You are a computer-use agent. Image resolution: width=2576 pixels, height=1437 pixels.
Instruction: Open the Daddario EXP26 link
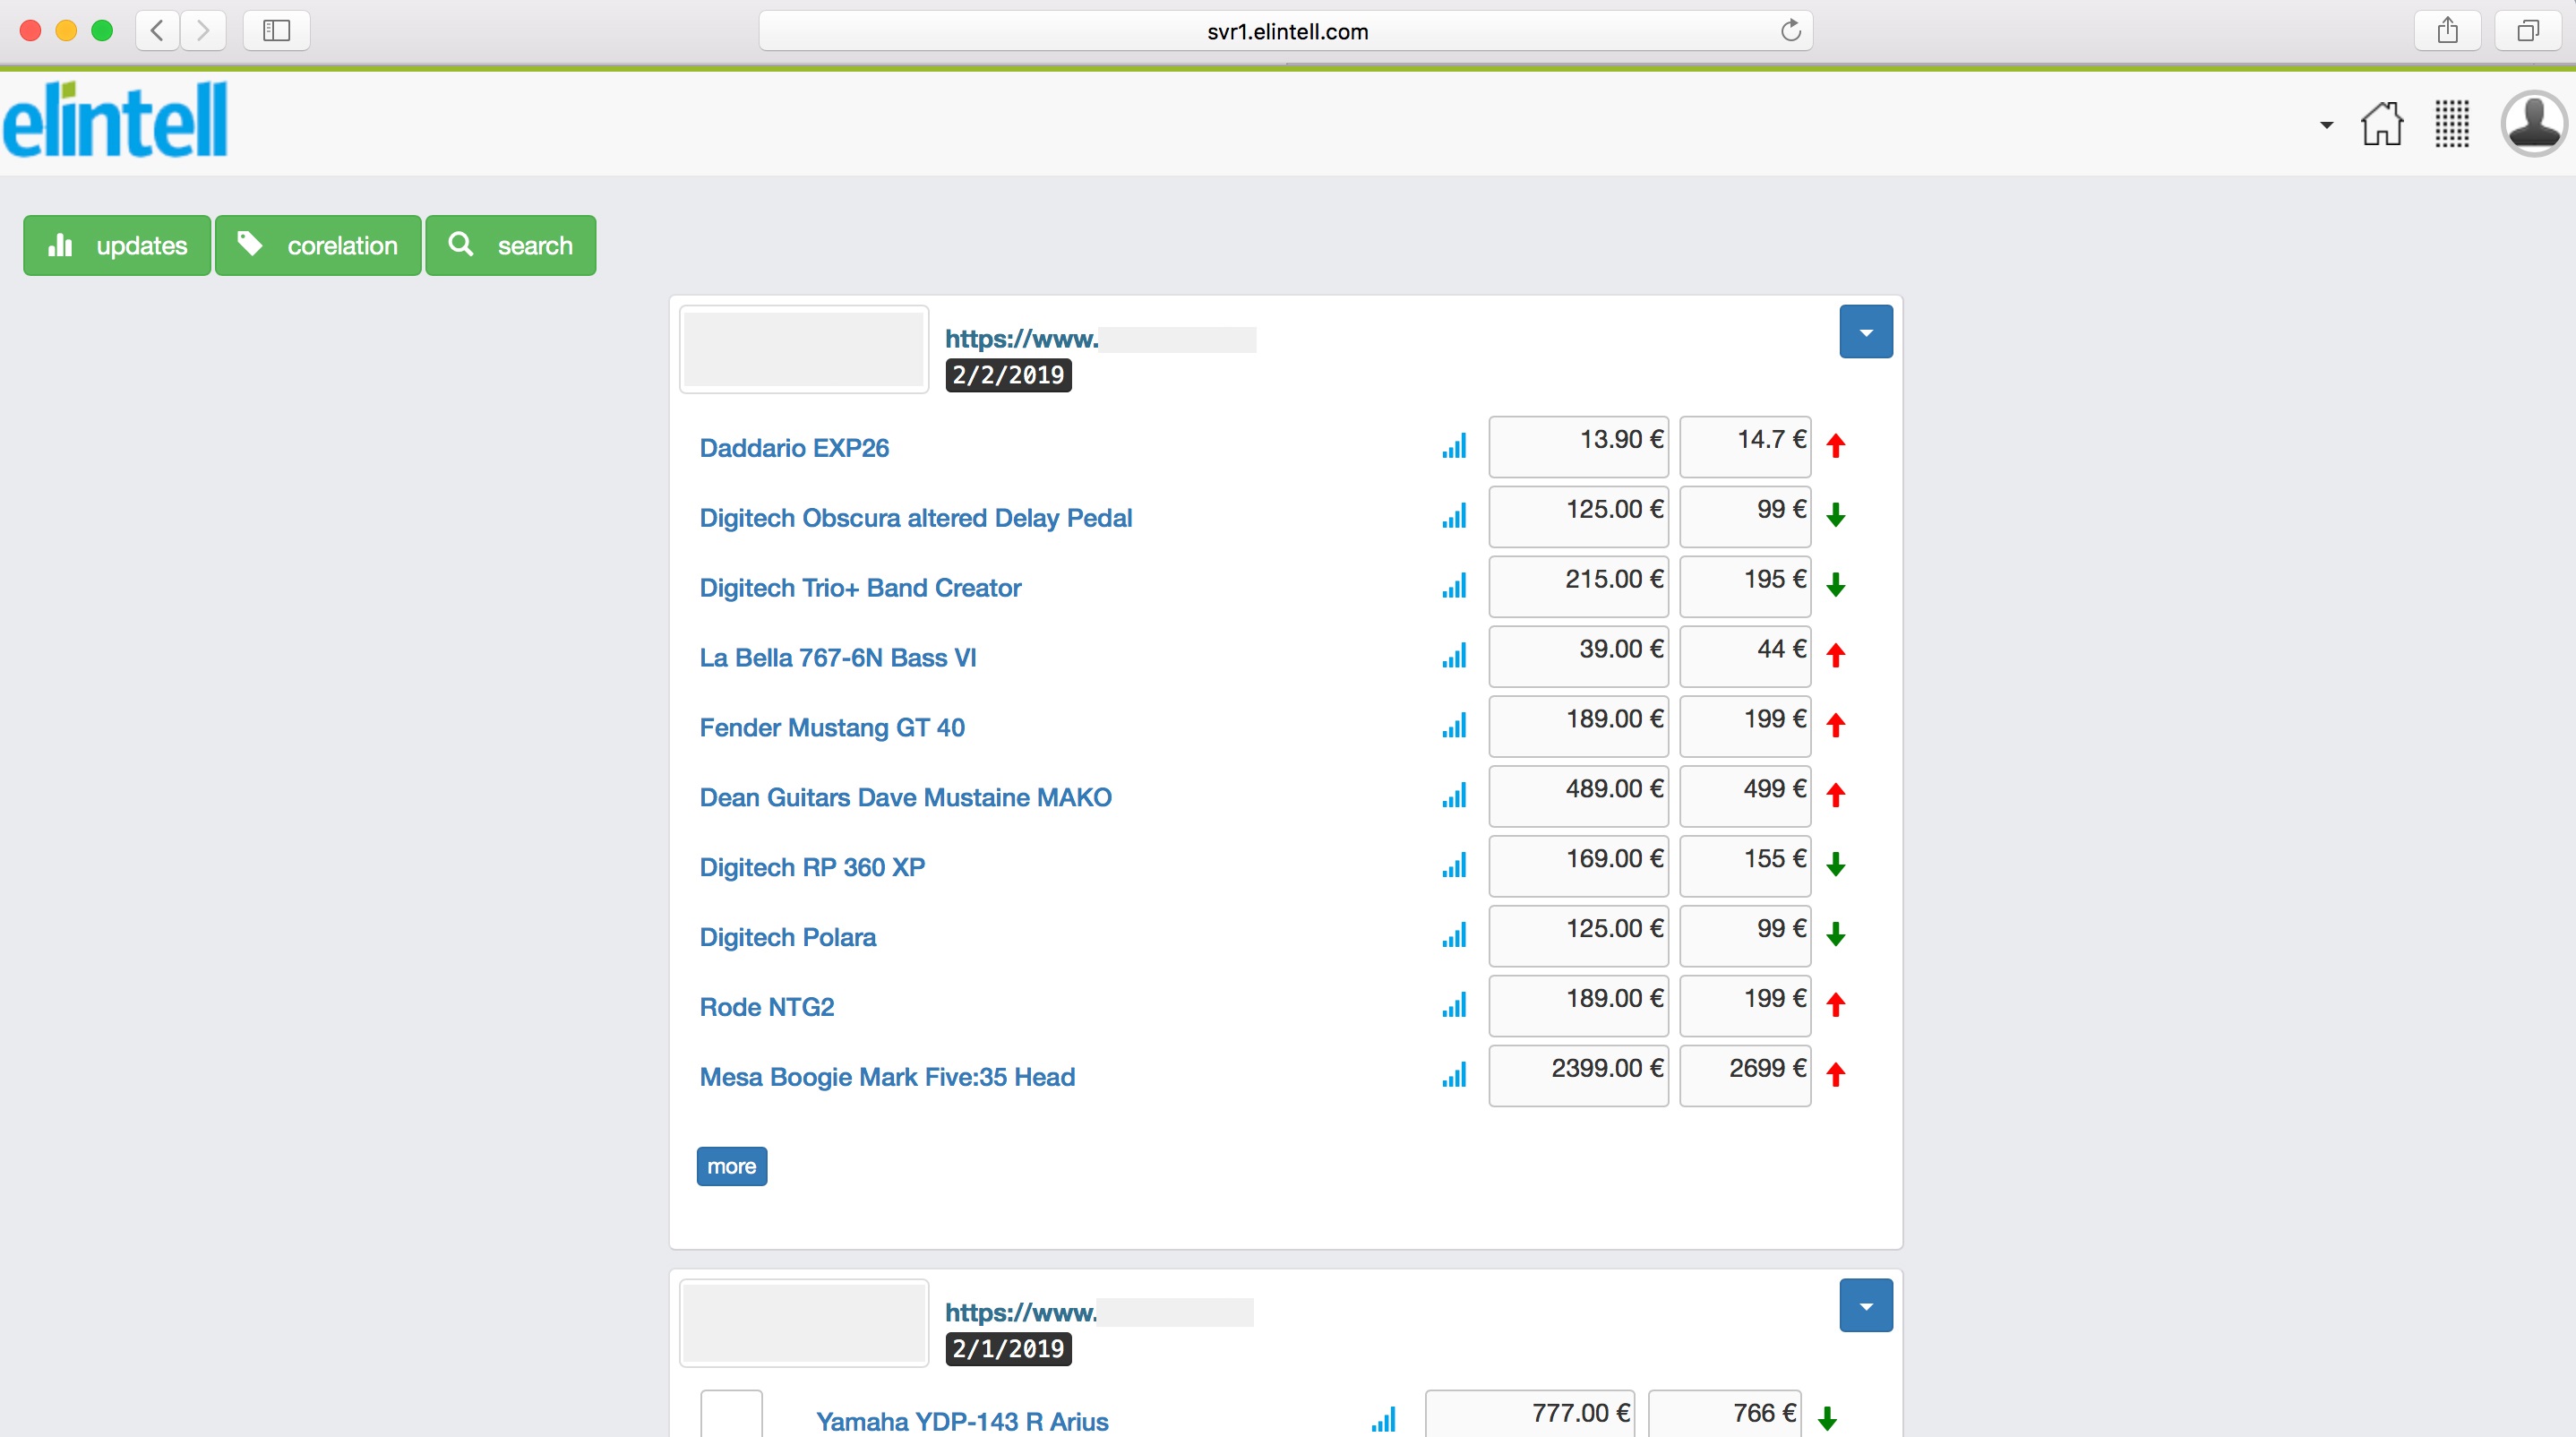(x=794, y=448)
